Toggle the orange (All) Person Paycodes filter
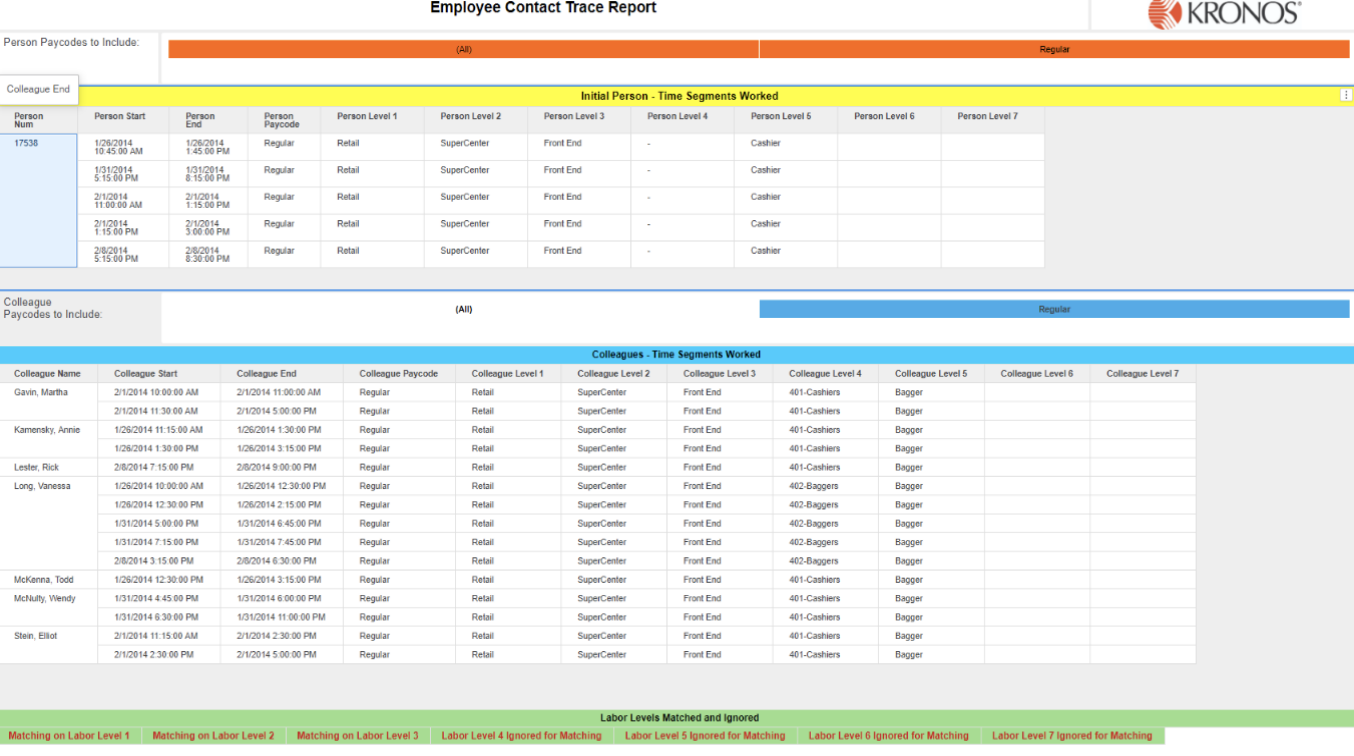The height and width of the screenshot is (756, 1354). coord(463,49)
